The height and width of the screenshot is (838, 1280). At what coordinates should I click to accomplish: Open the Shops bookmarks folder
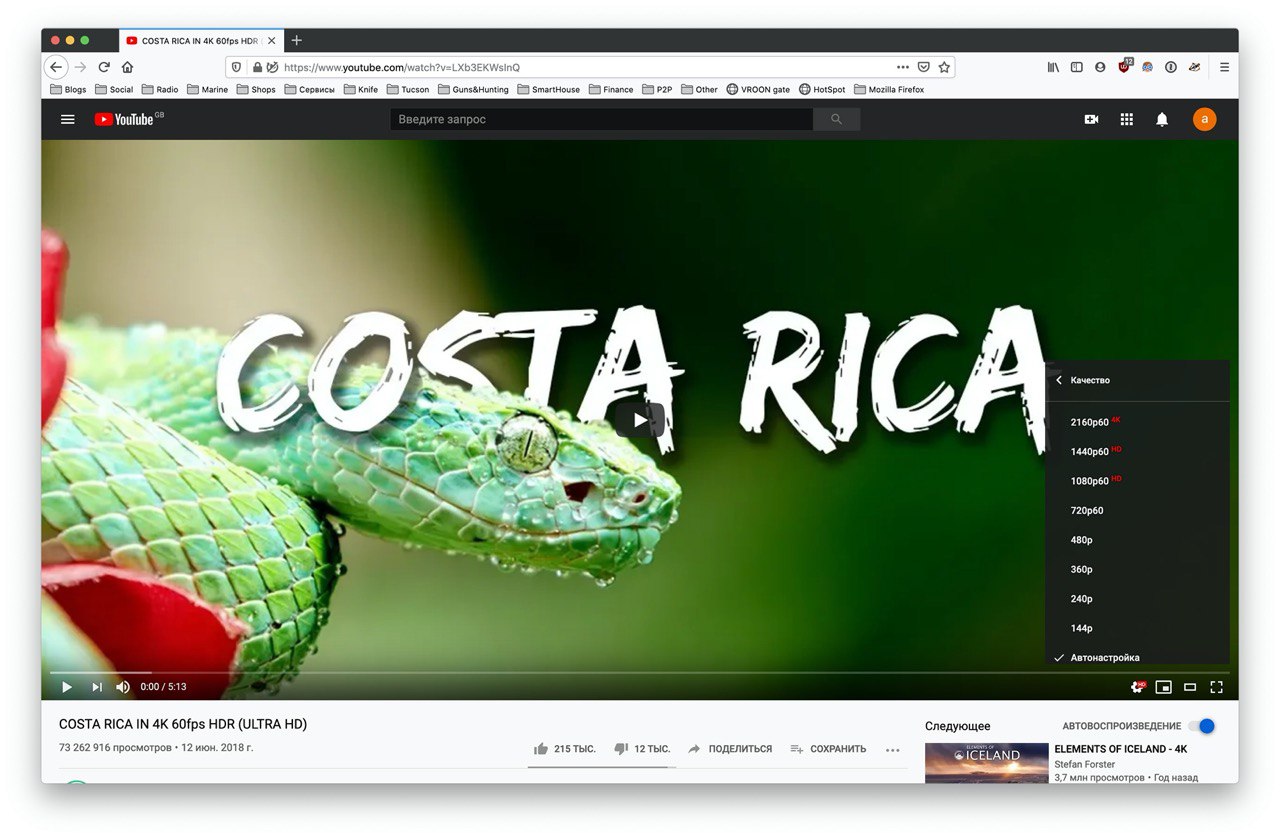click(x=256, y=89)
